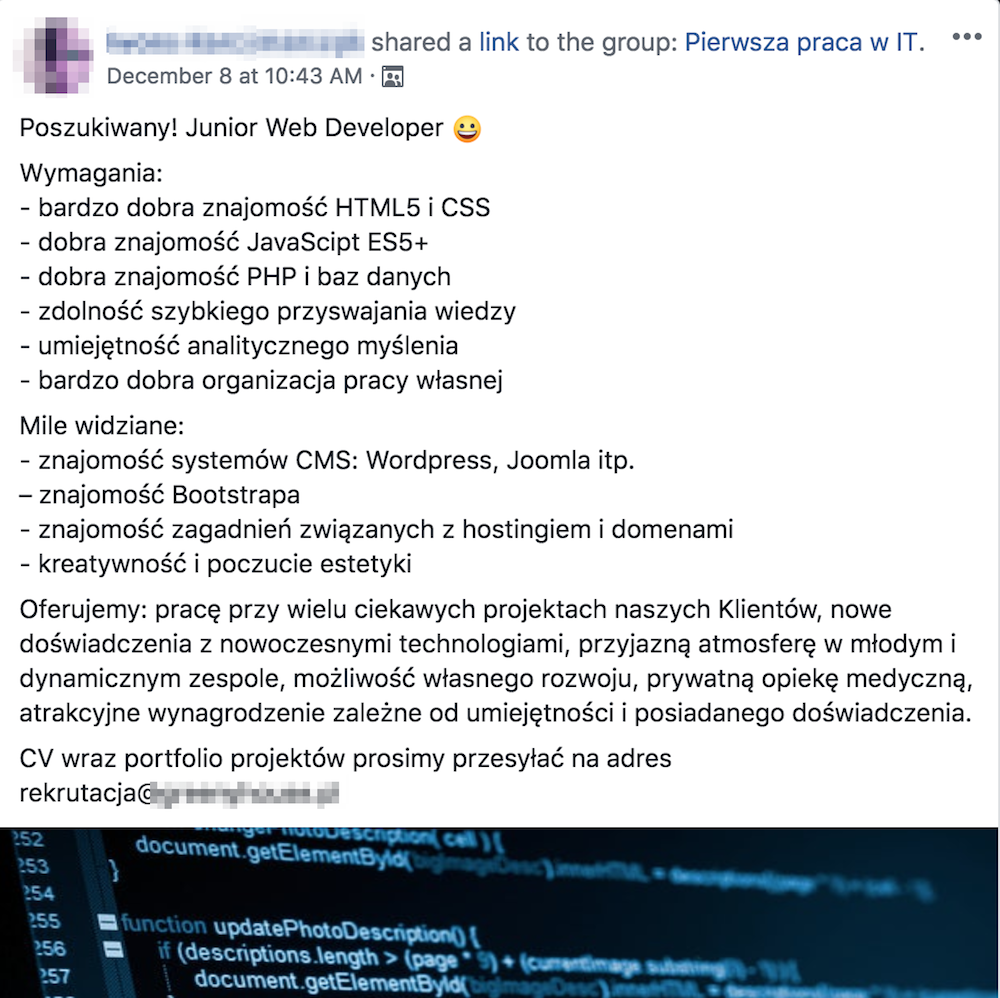Click the "Wymagania:" heading text
The height and width of the screenshot is (998, 1000).
click(x=91, y=173)
